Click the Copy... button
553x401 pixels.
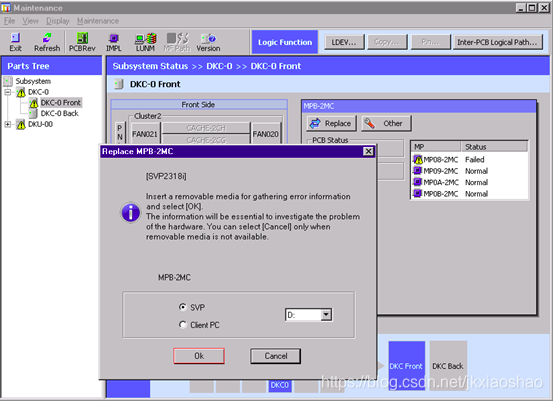387,42
